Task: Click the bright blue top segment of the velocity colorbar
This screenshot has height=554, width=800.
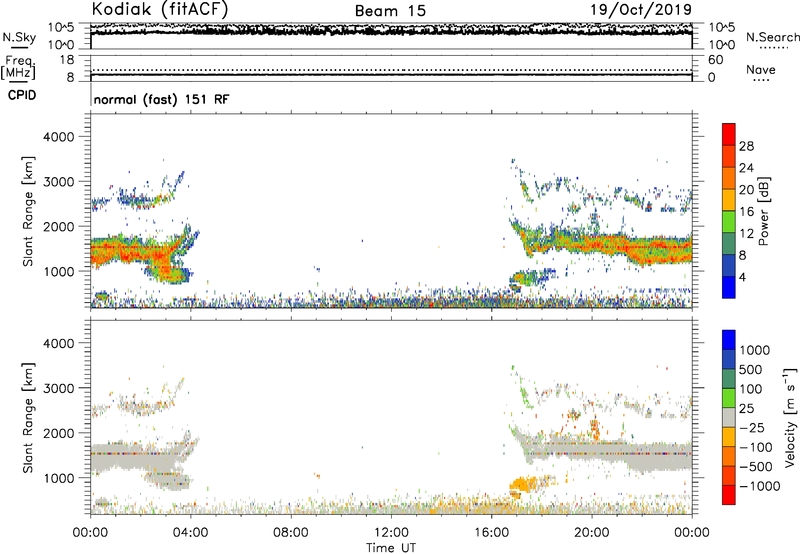Action: pos(729,340)
